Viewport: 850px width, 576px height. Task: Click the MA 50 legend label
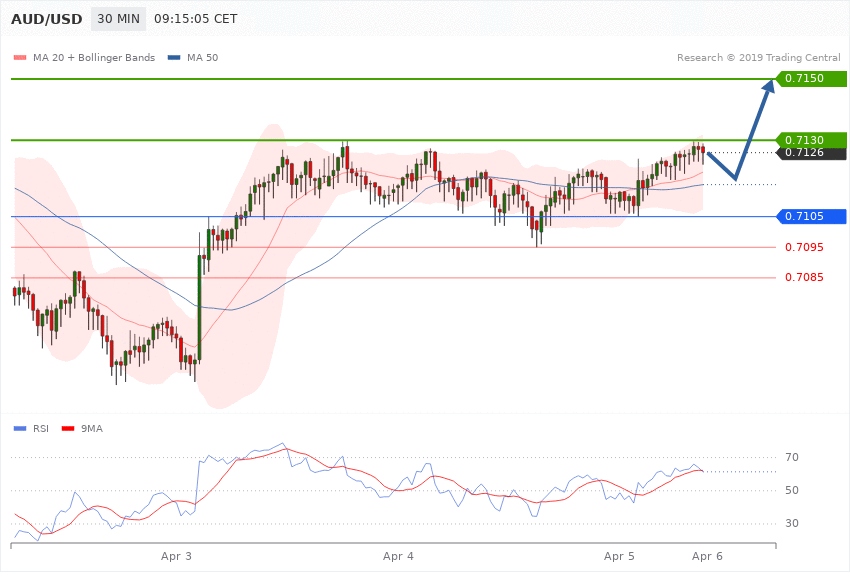[x=202, y=58]
